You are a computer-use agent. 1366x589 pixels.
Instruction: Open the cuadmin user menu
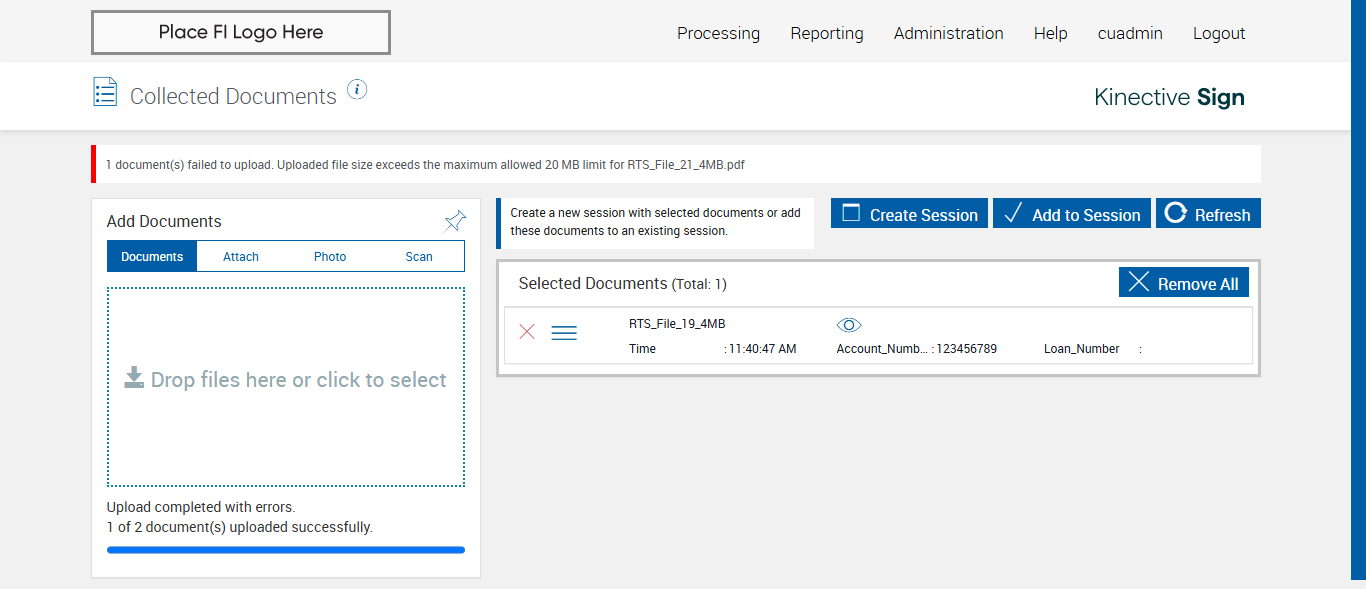(1129, 33)
